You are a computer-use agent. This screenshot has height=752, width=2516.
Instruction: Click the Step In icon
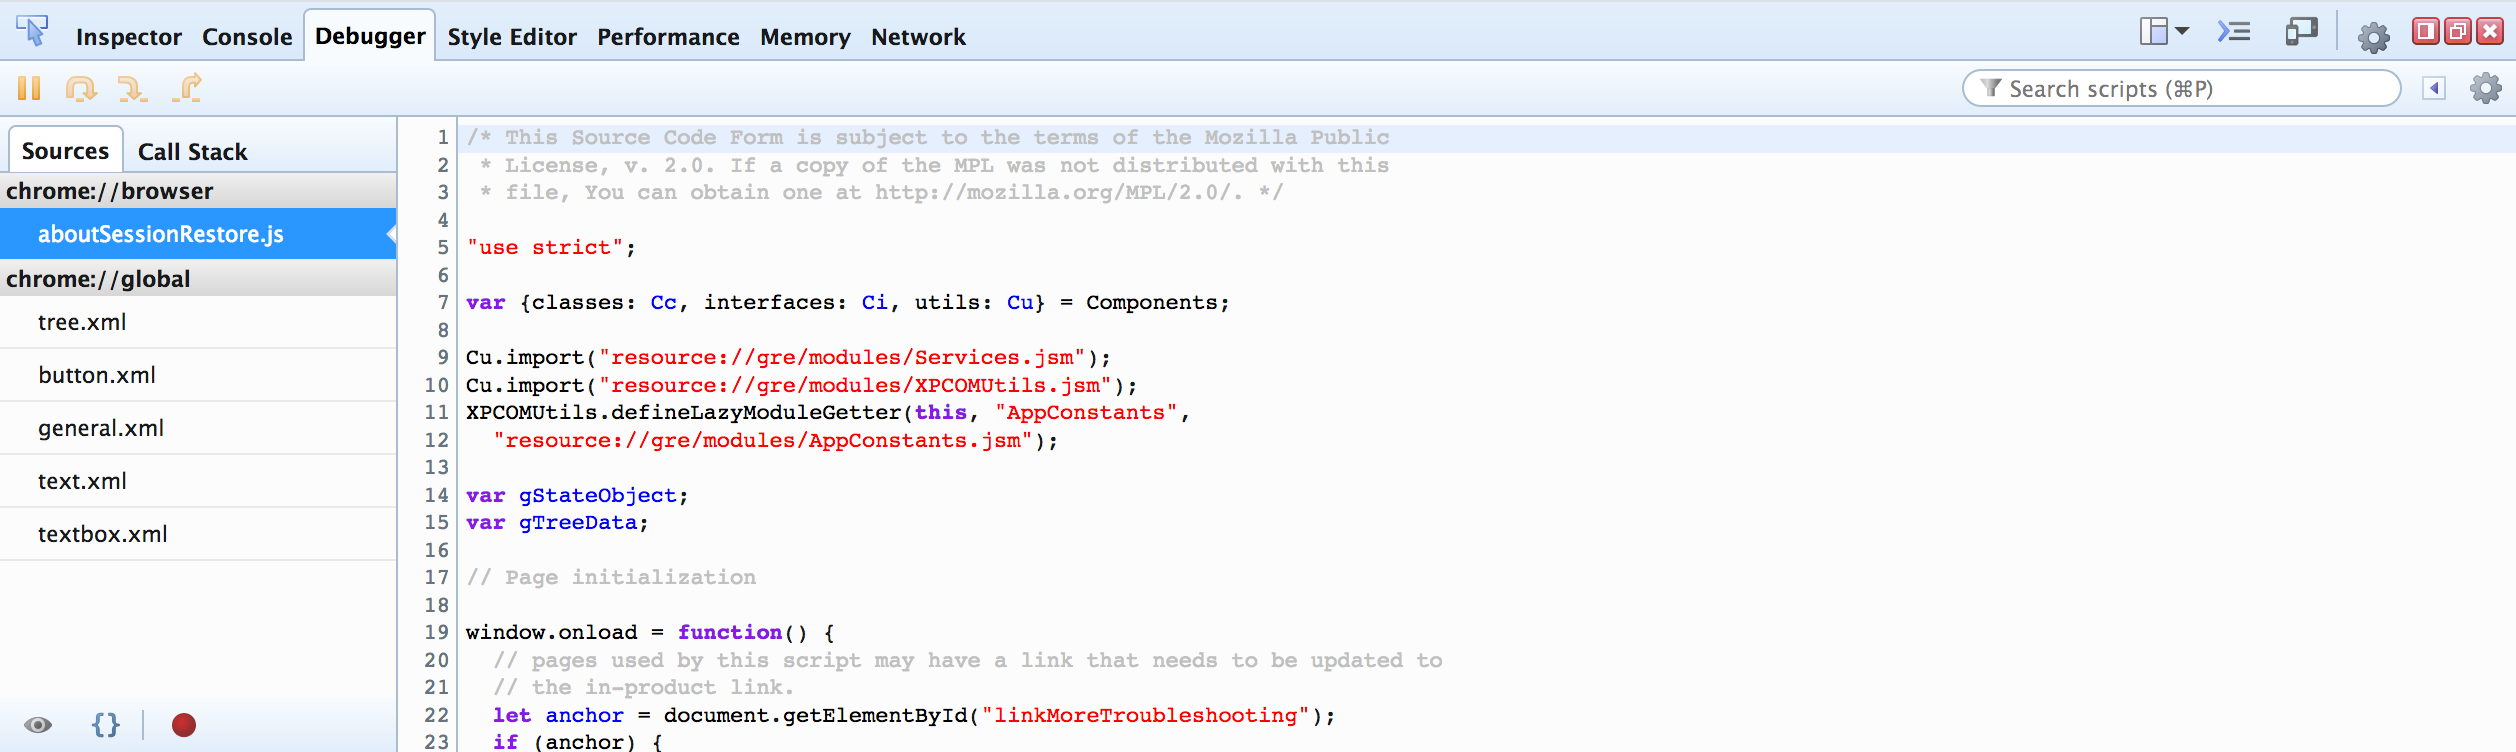click(131, 88)
